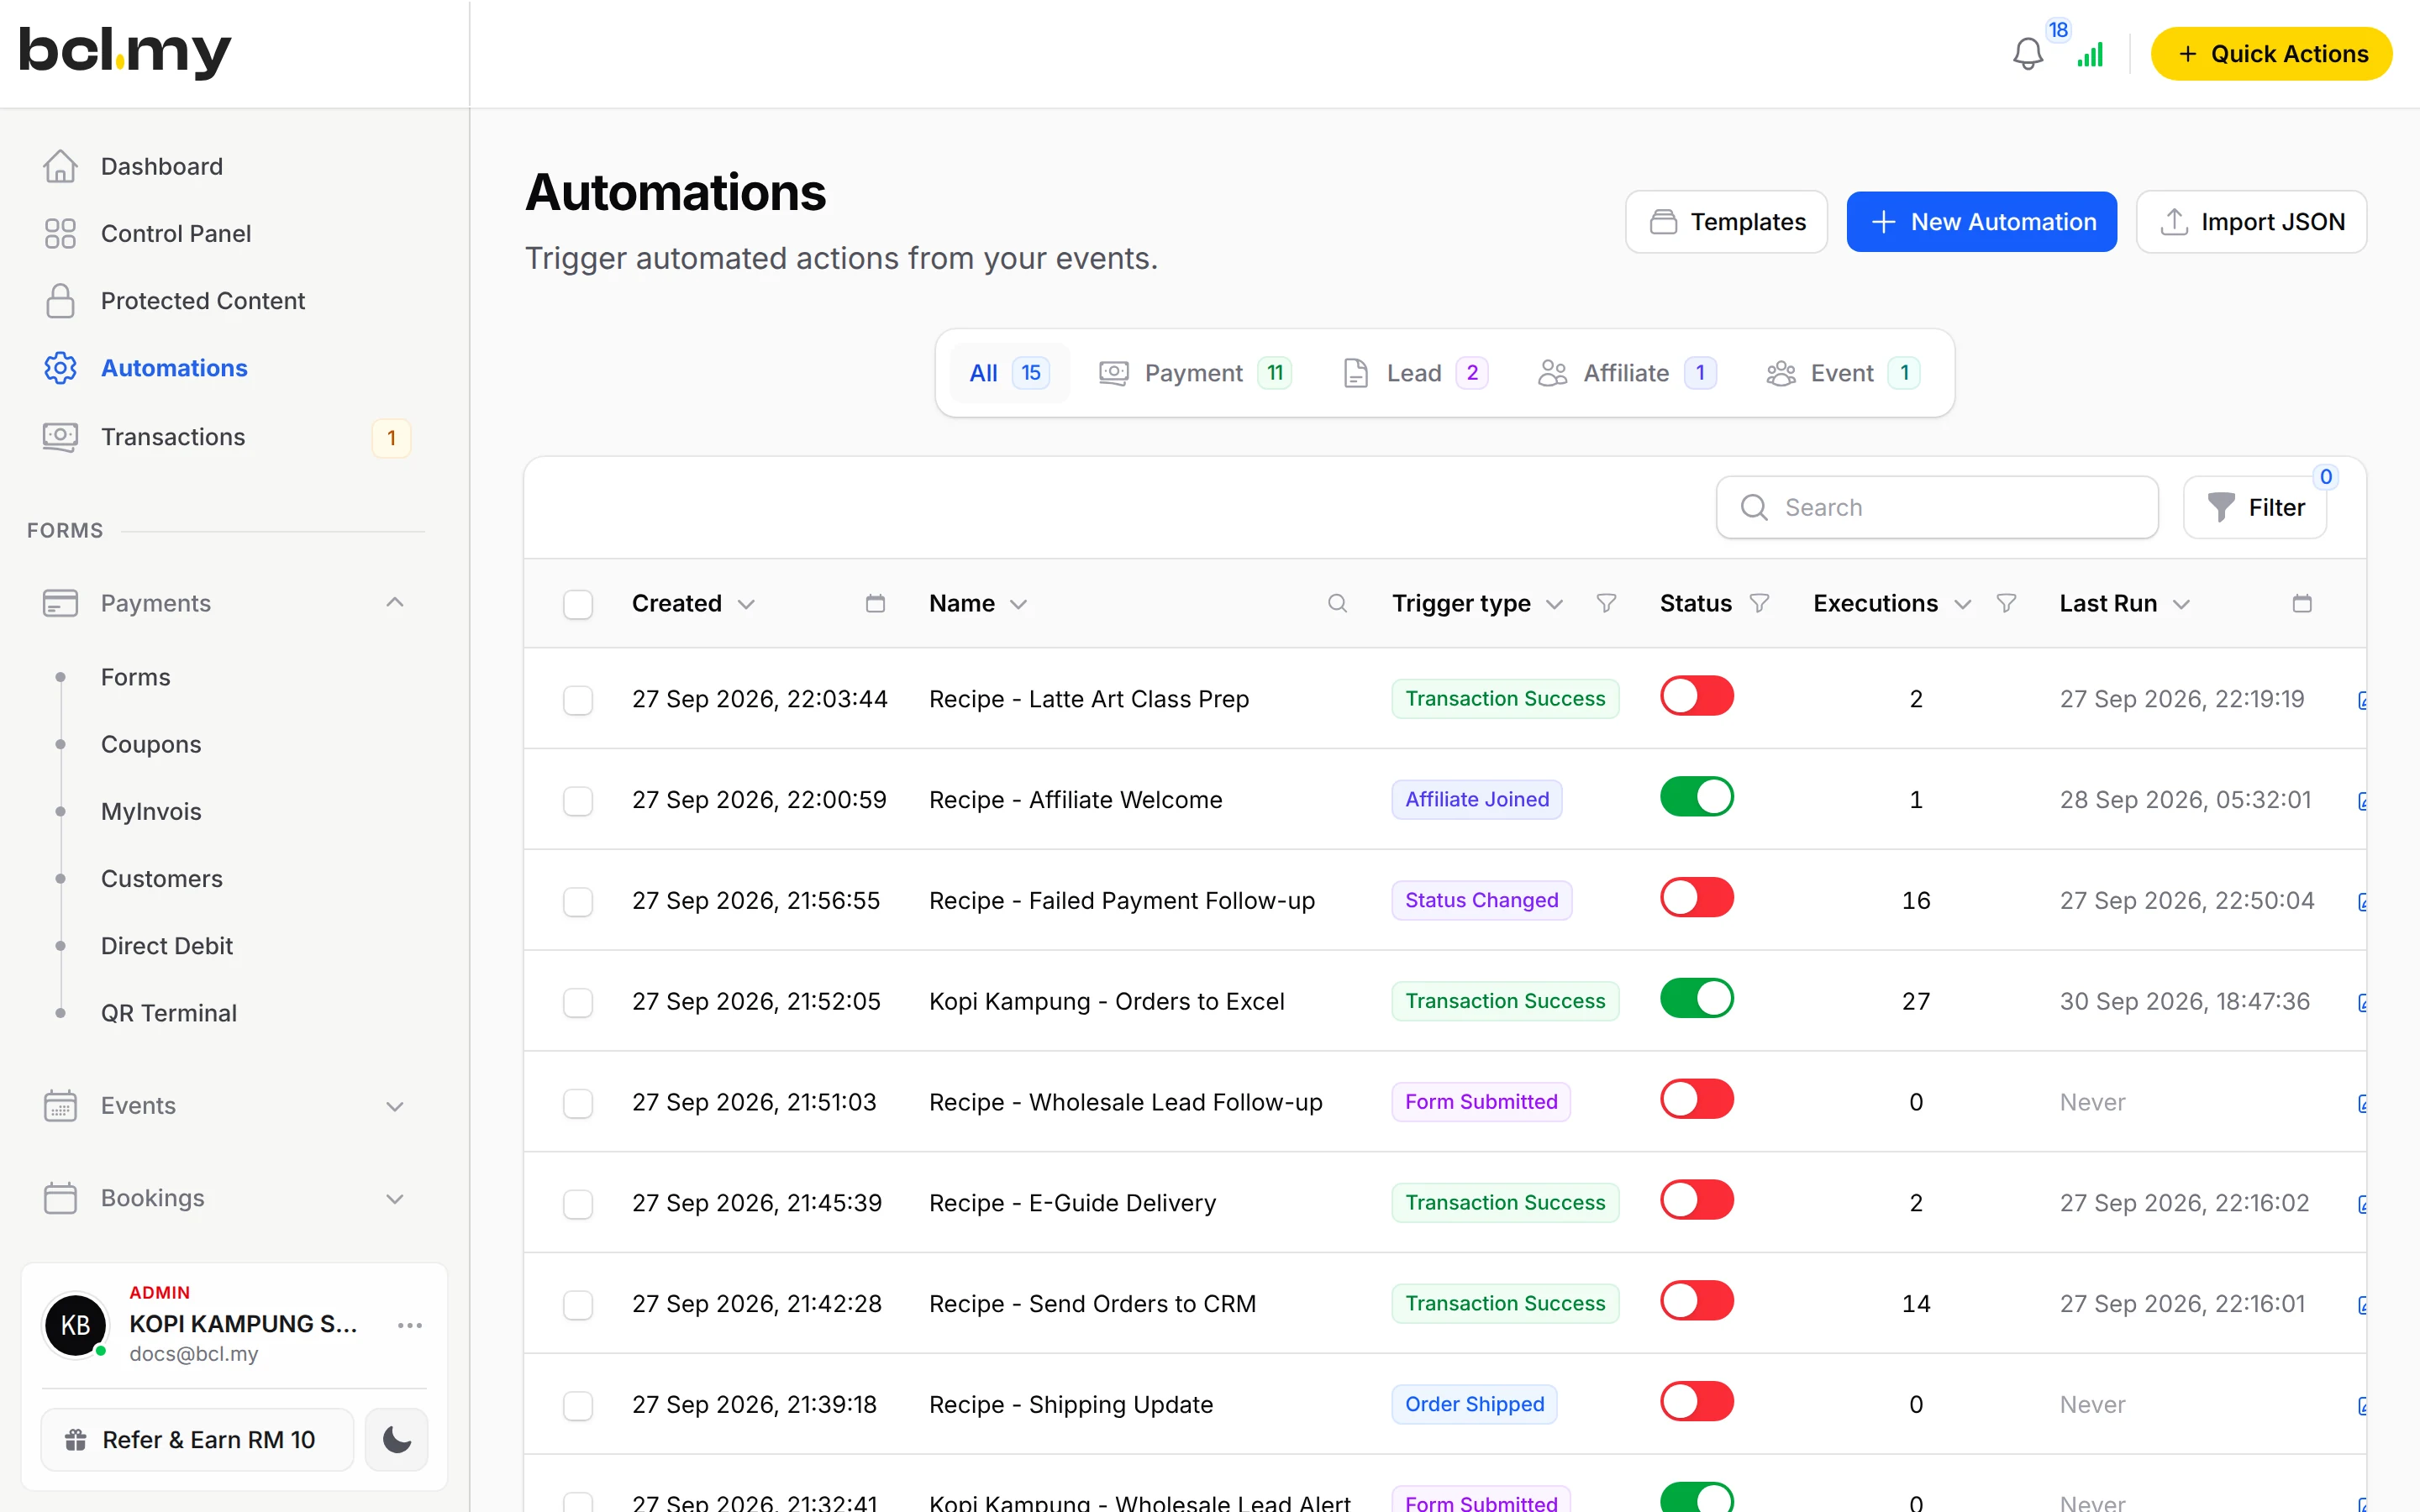
Task: Switch to the Affiliate tab
Action: tap(1627, 373)
